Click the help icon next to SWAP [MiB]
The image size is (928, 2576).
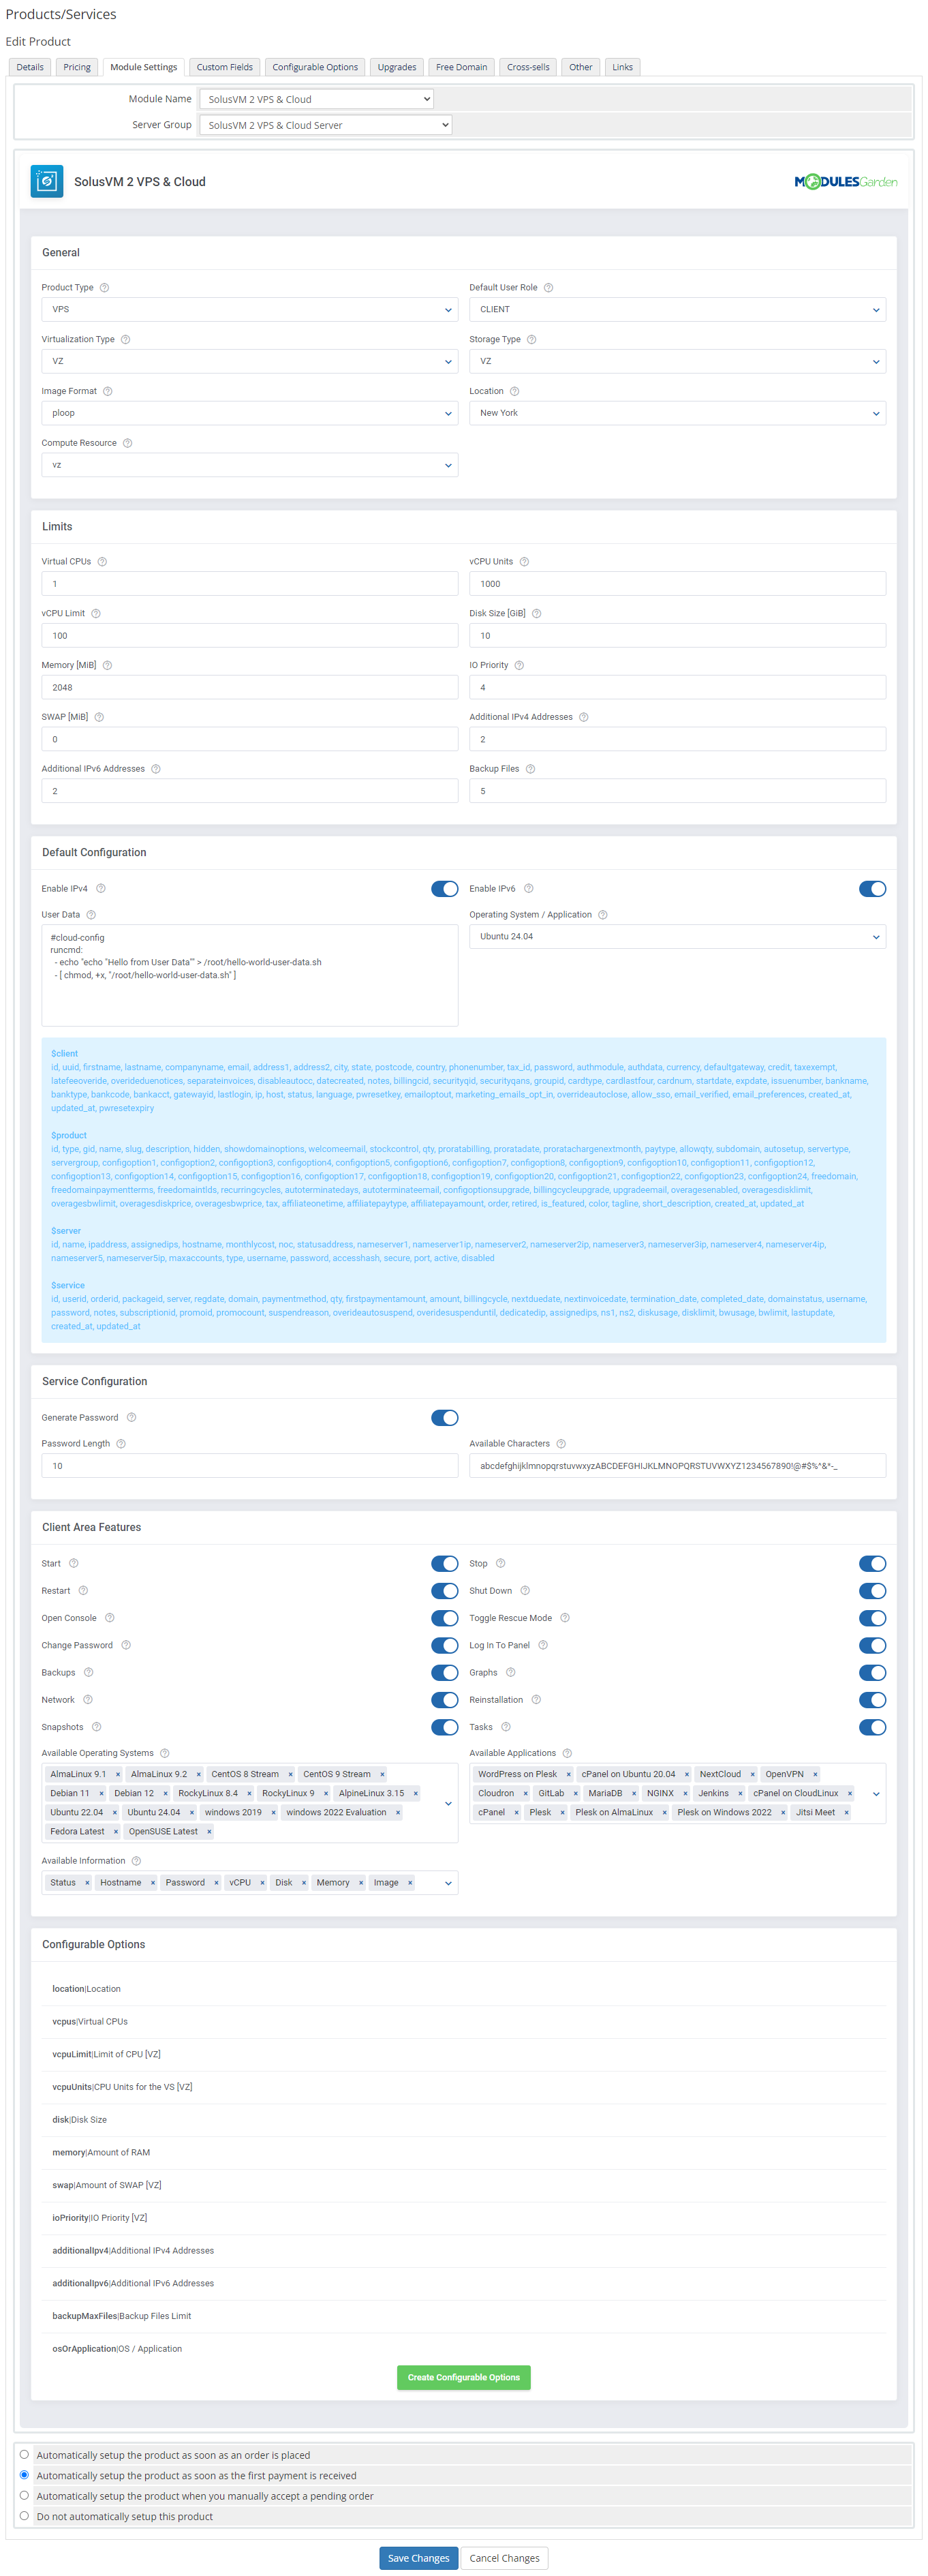pos(99,717)
